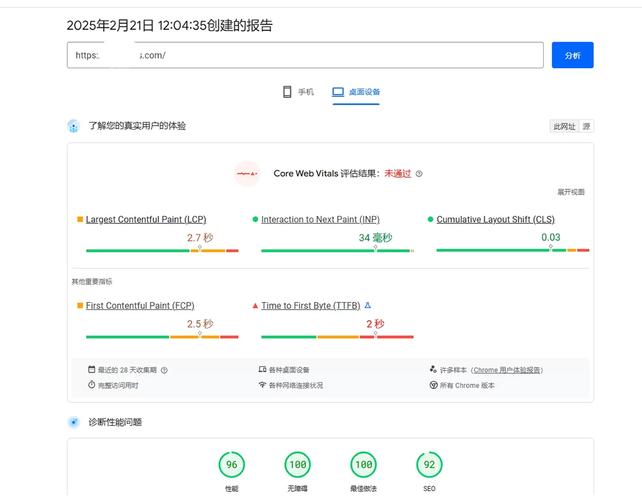Open Interaction to Next Paint (INP) link
The width and height of the screenshot is (642, 500).
click(320, 219)
